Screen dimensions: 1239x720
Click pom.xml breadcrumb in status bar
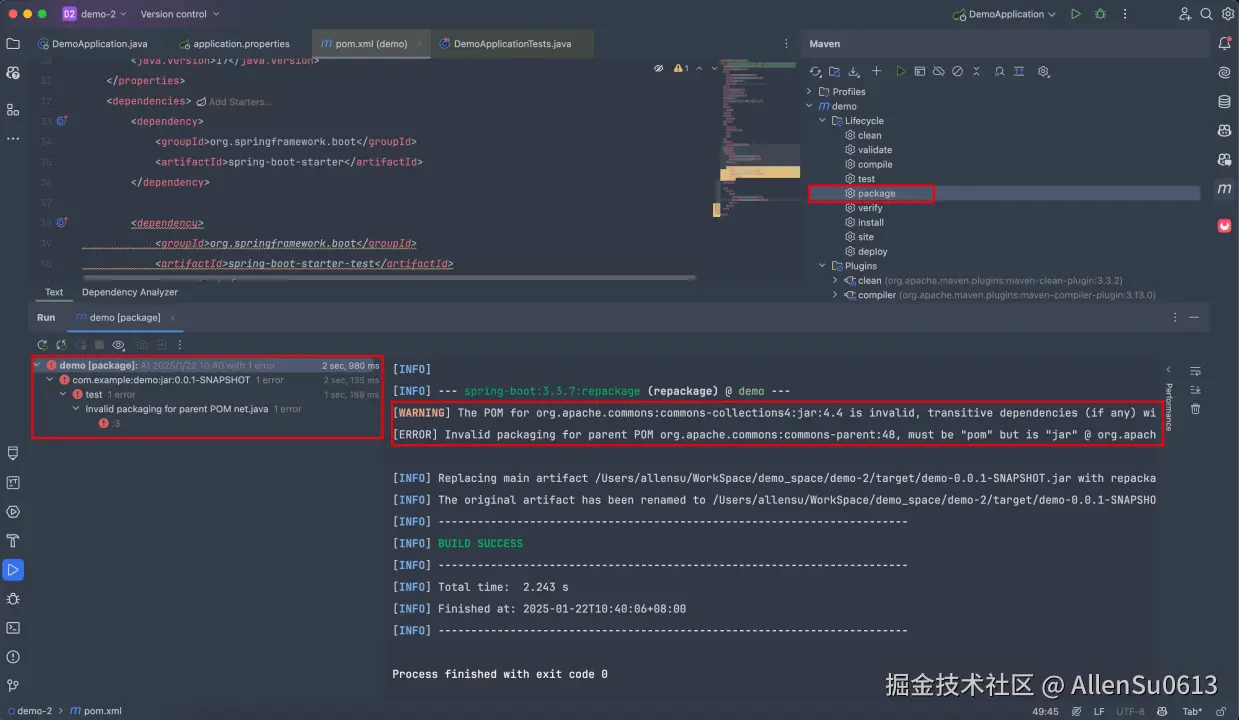tap(96, 711)
